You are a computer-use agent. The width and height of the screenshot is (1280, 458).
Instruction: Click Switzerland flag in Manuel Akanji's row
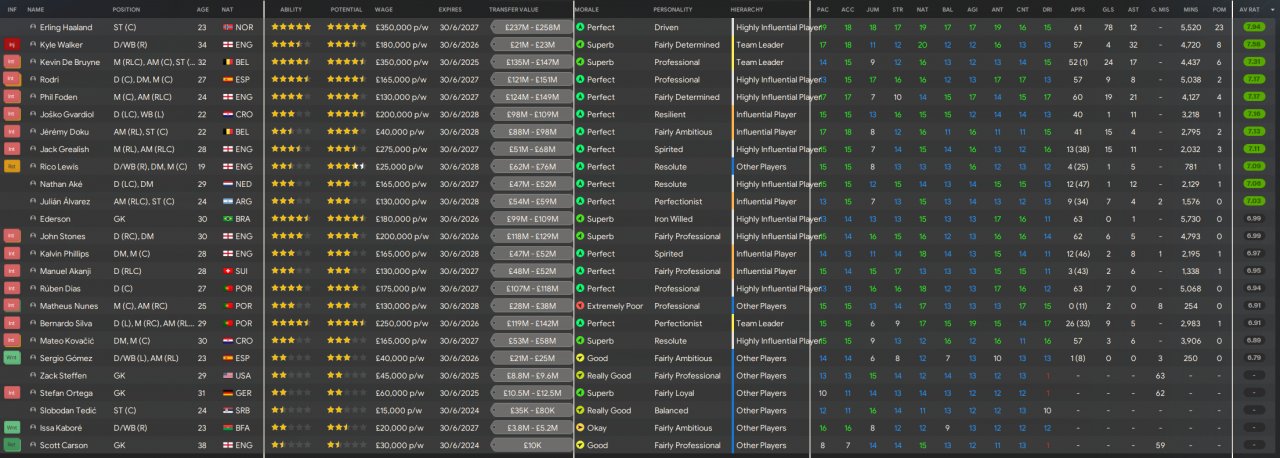pos(228,271)
